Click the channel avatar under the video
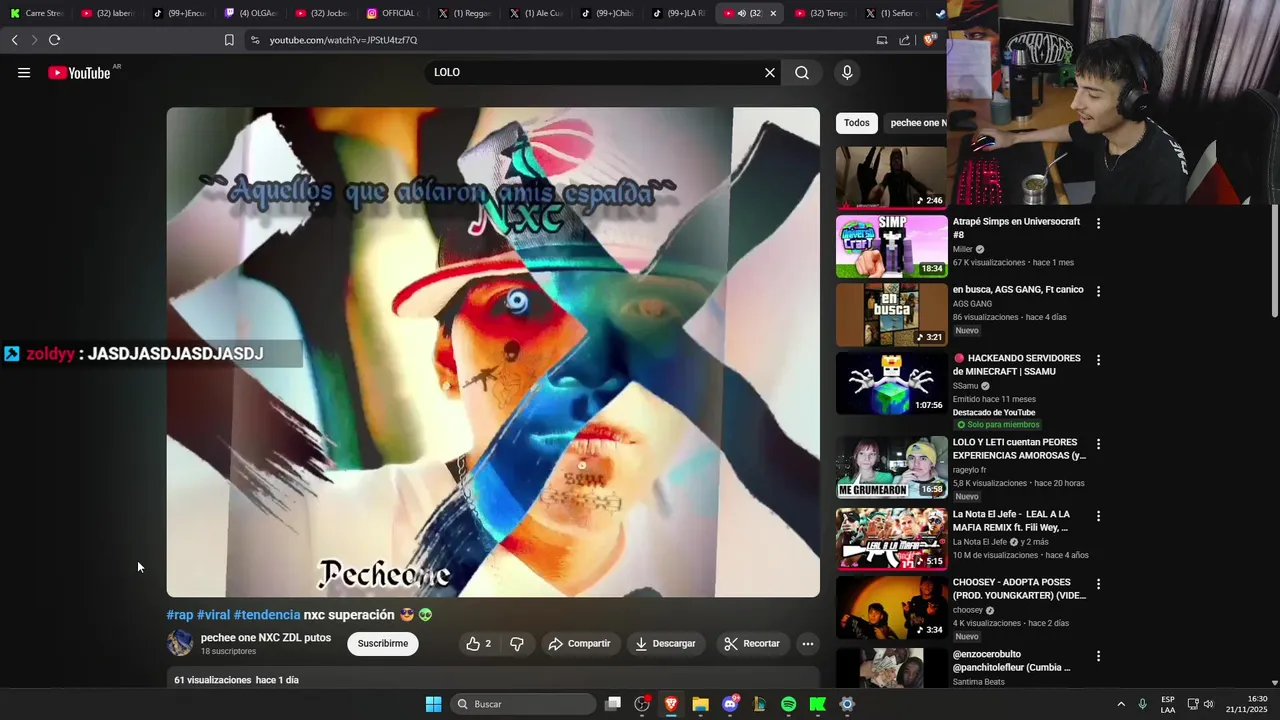 click(x=180, y=643)
